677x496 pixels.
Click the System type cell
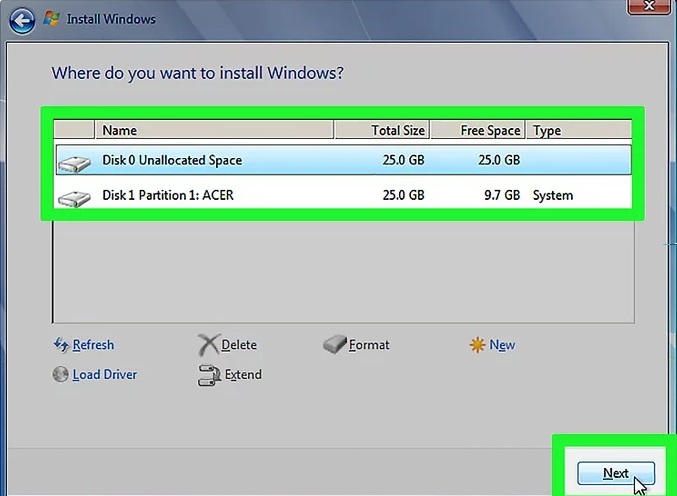[x=553, y=196]
